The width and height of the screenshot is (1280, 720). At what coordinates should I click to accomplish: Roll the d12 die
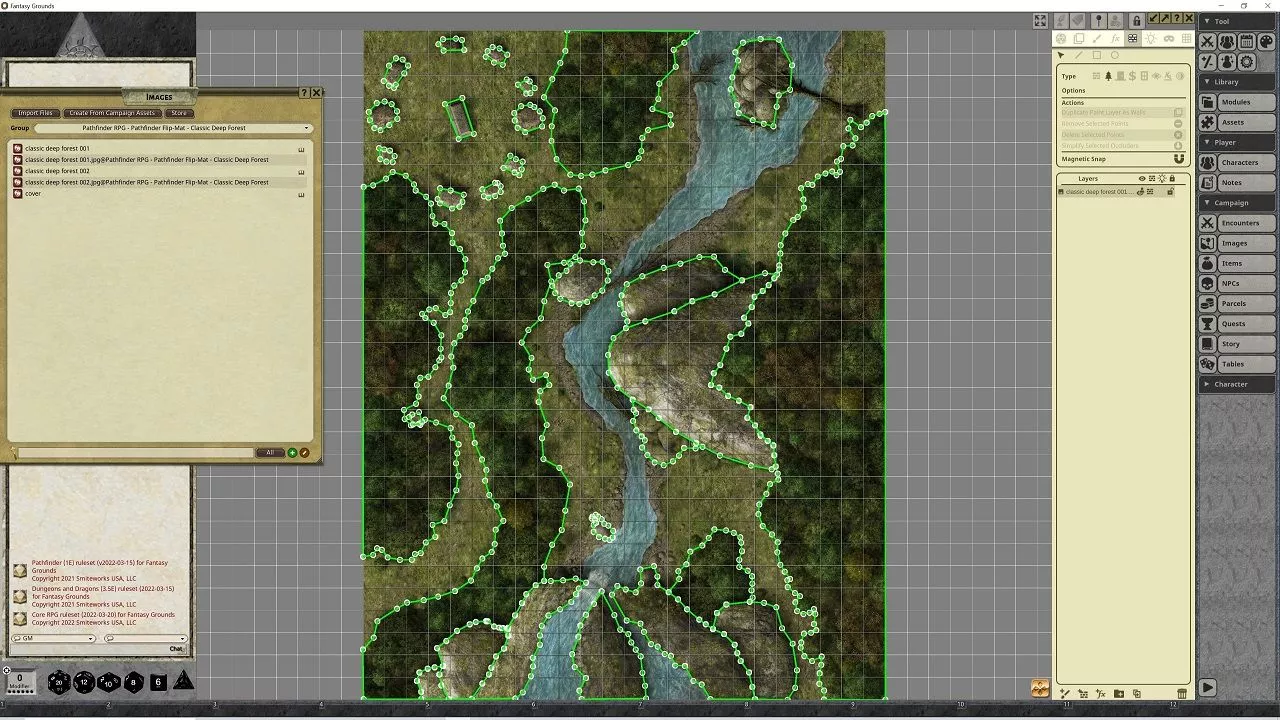(83, 683)
